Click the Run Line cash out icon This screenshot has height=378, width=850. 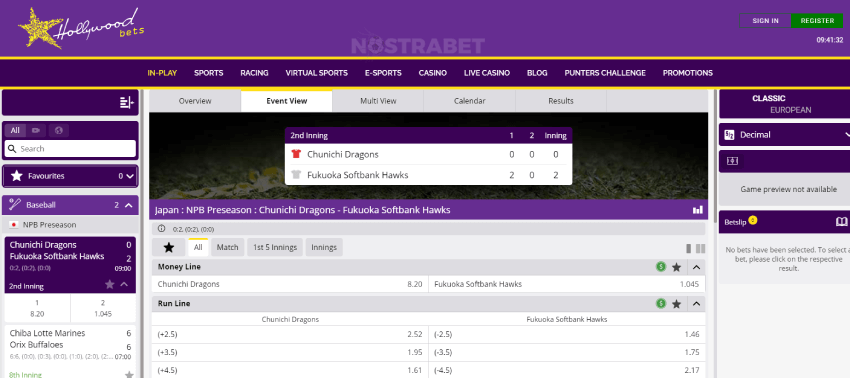tap(661, 304)
